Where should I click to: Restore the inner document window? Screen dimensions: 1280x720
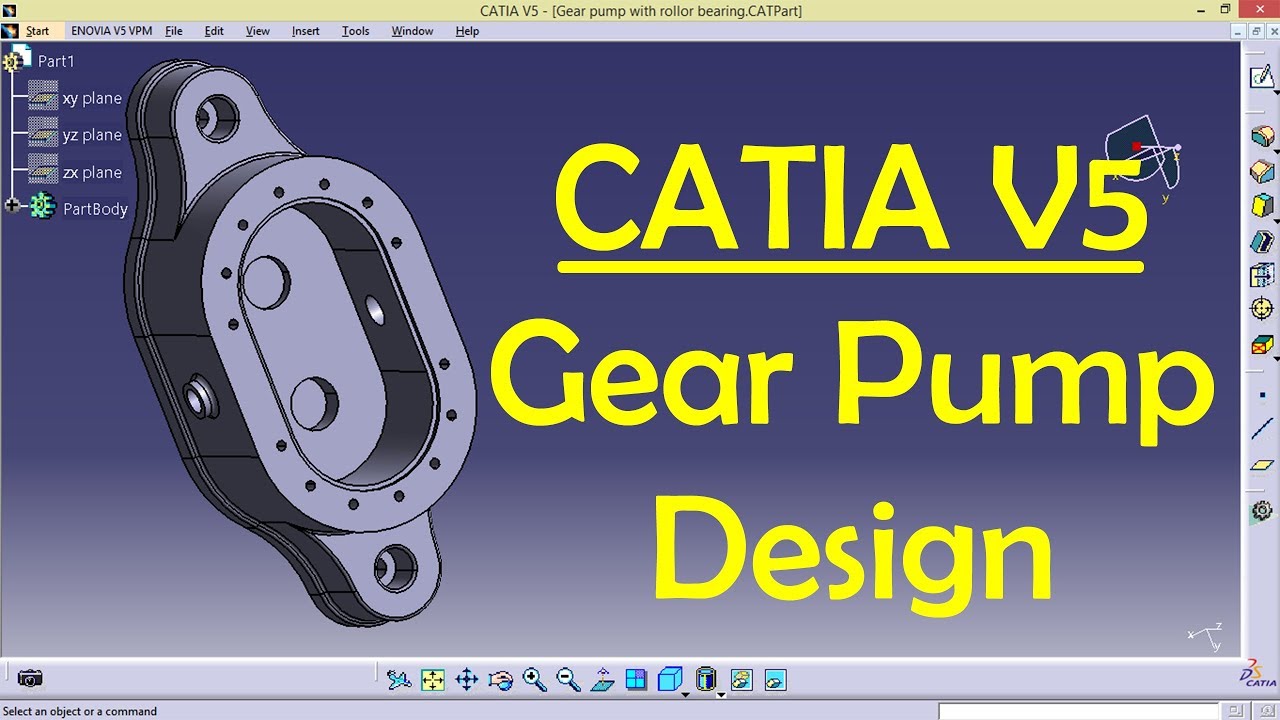tap(1256, 31)
